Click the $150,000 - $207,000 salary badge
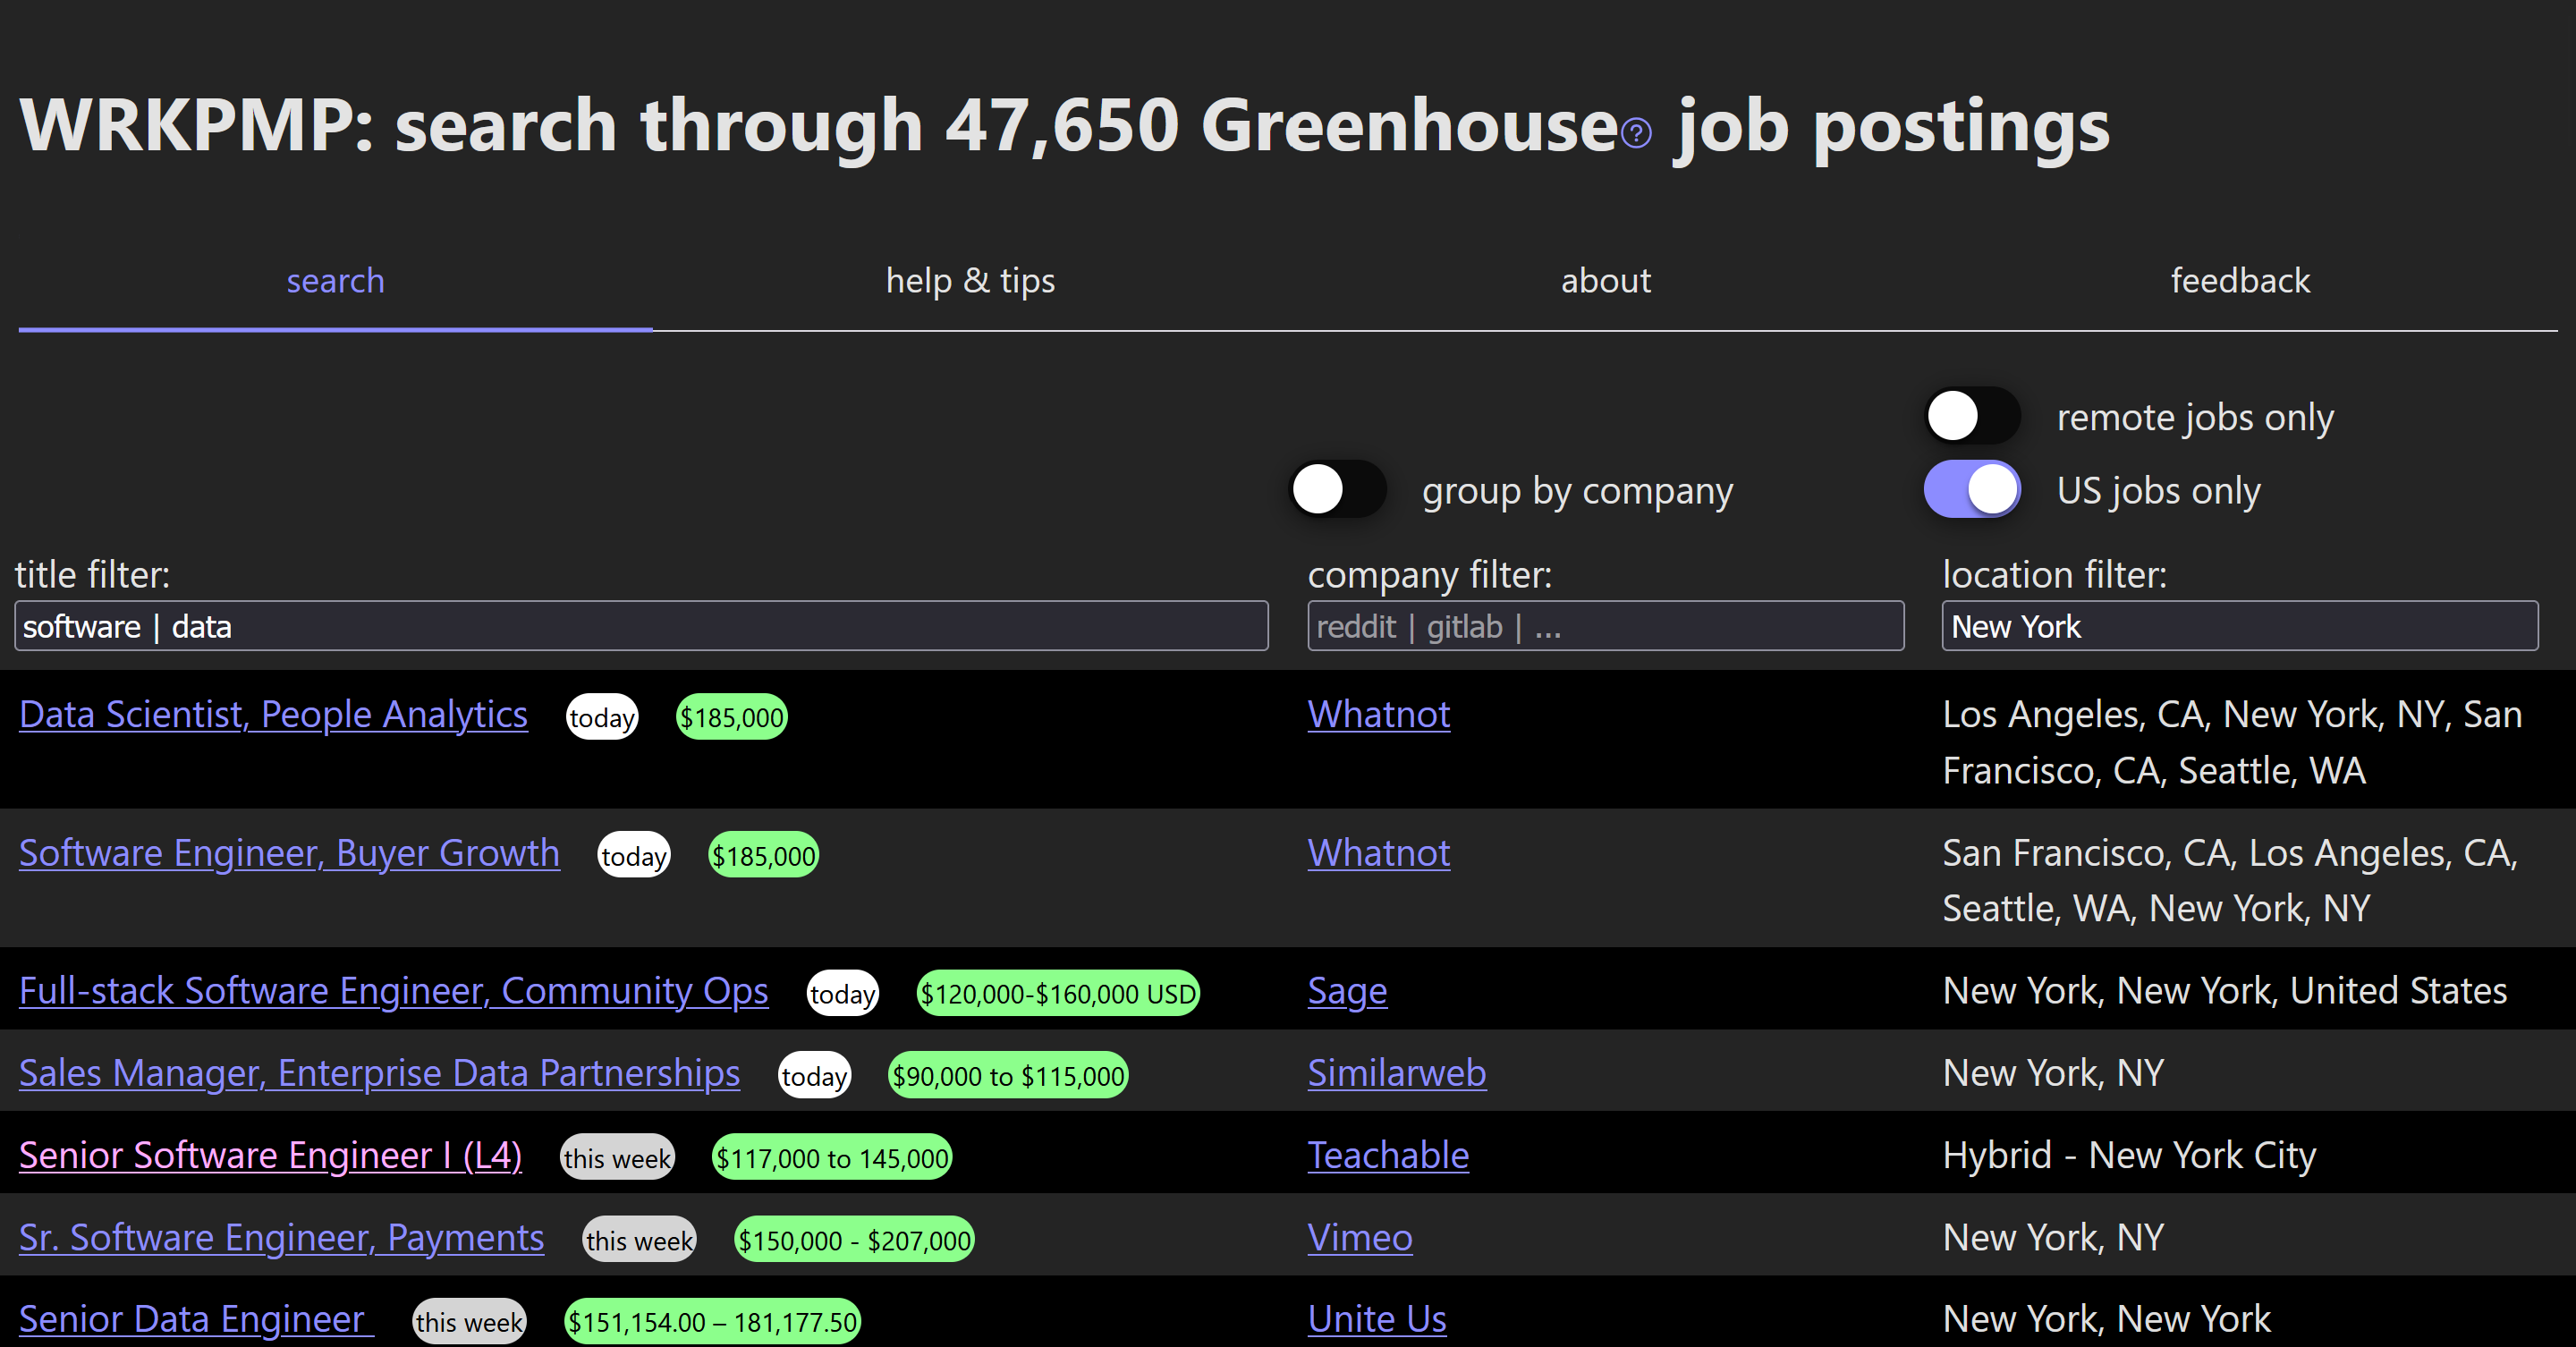Viewport: 2576px width, 1347px height. (853, 1240)
